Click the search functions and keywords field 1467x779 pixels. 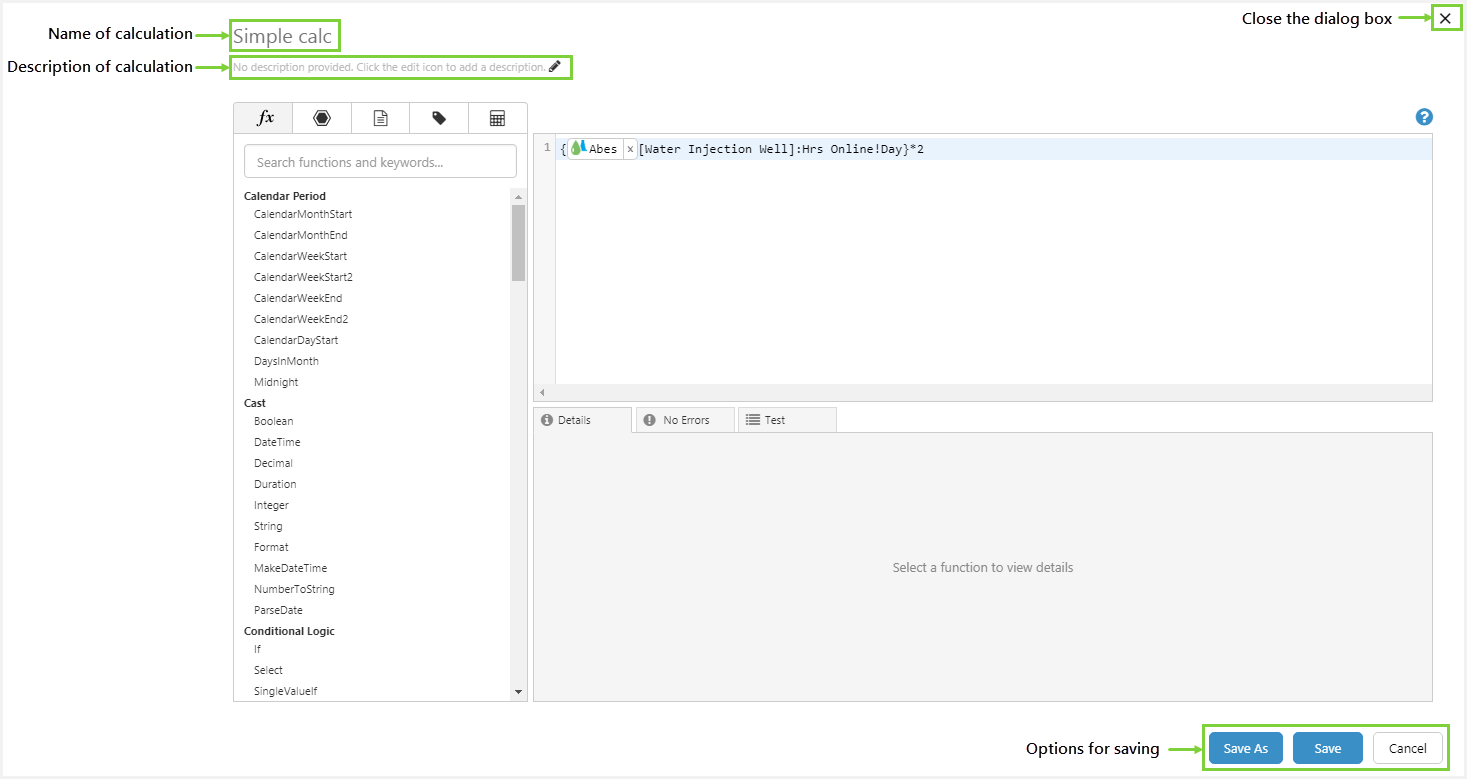[380, 162]
